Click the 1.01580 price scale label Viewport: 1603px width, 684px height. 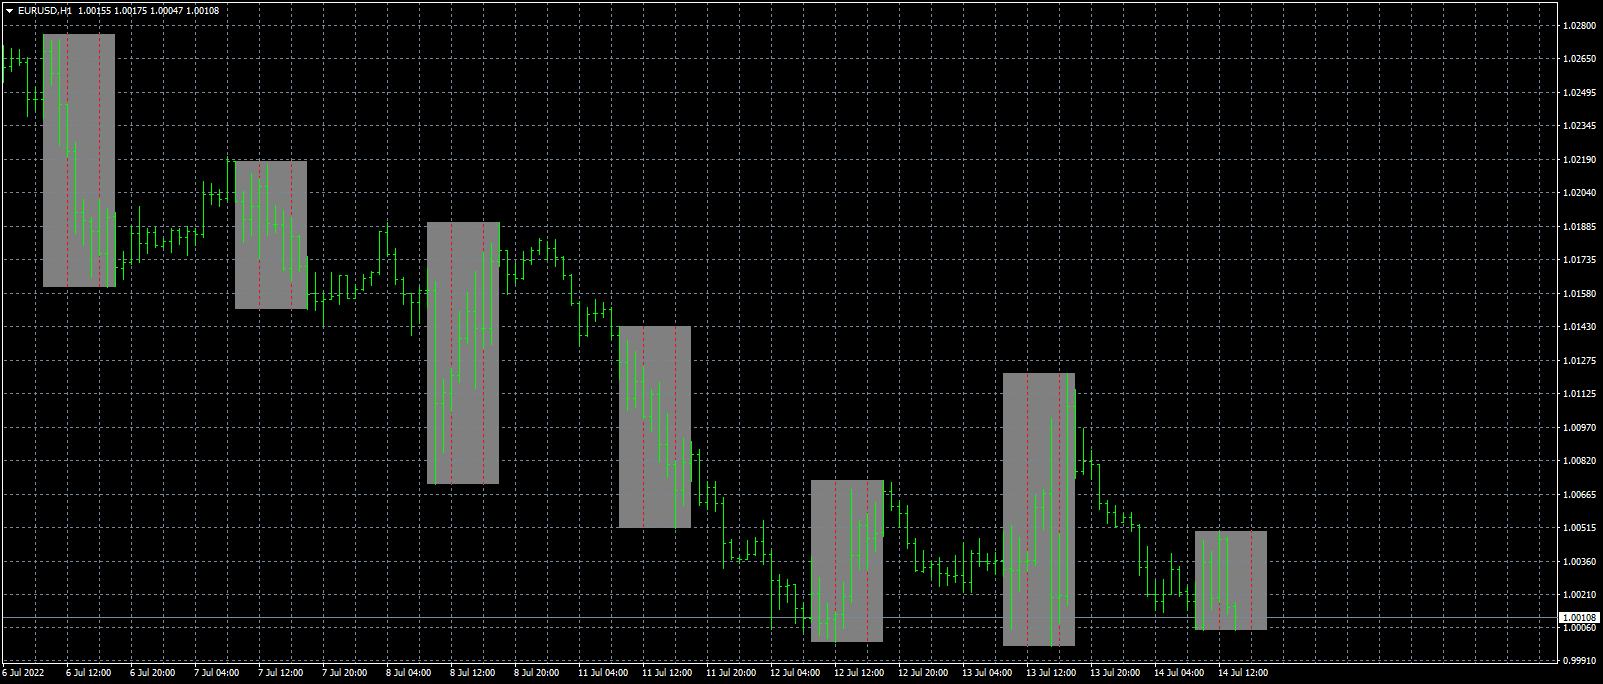(1580, 293)
